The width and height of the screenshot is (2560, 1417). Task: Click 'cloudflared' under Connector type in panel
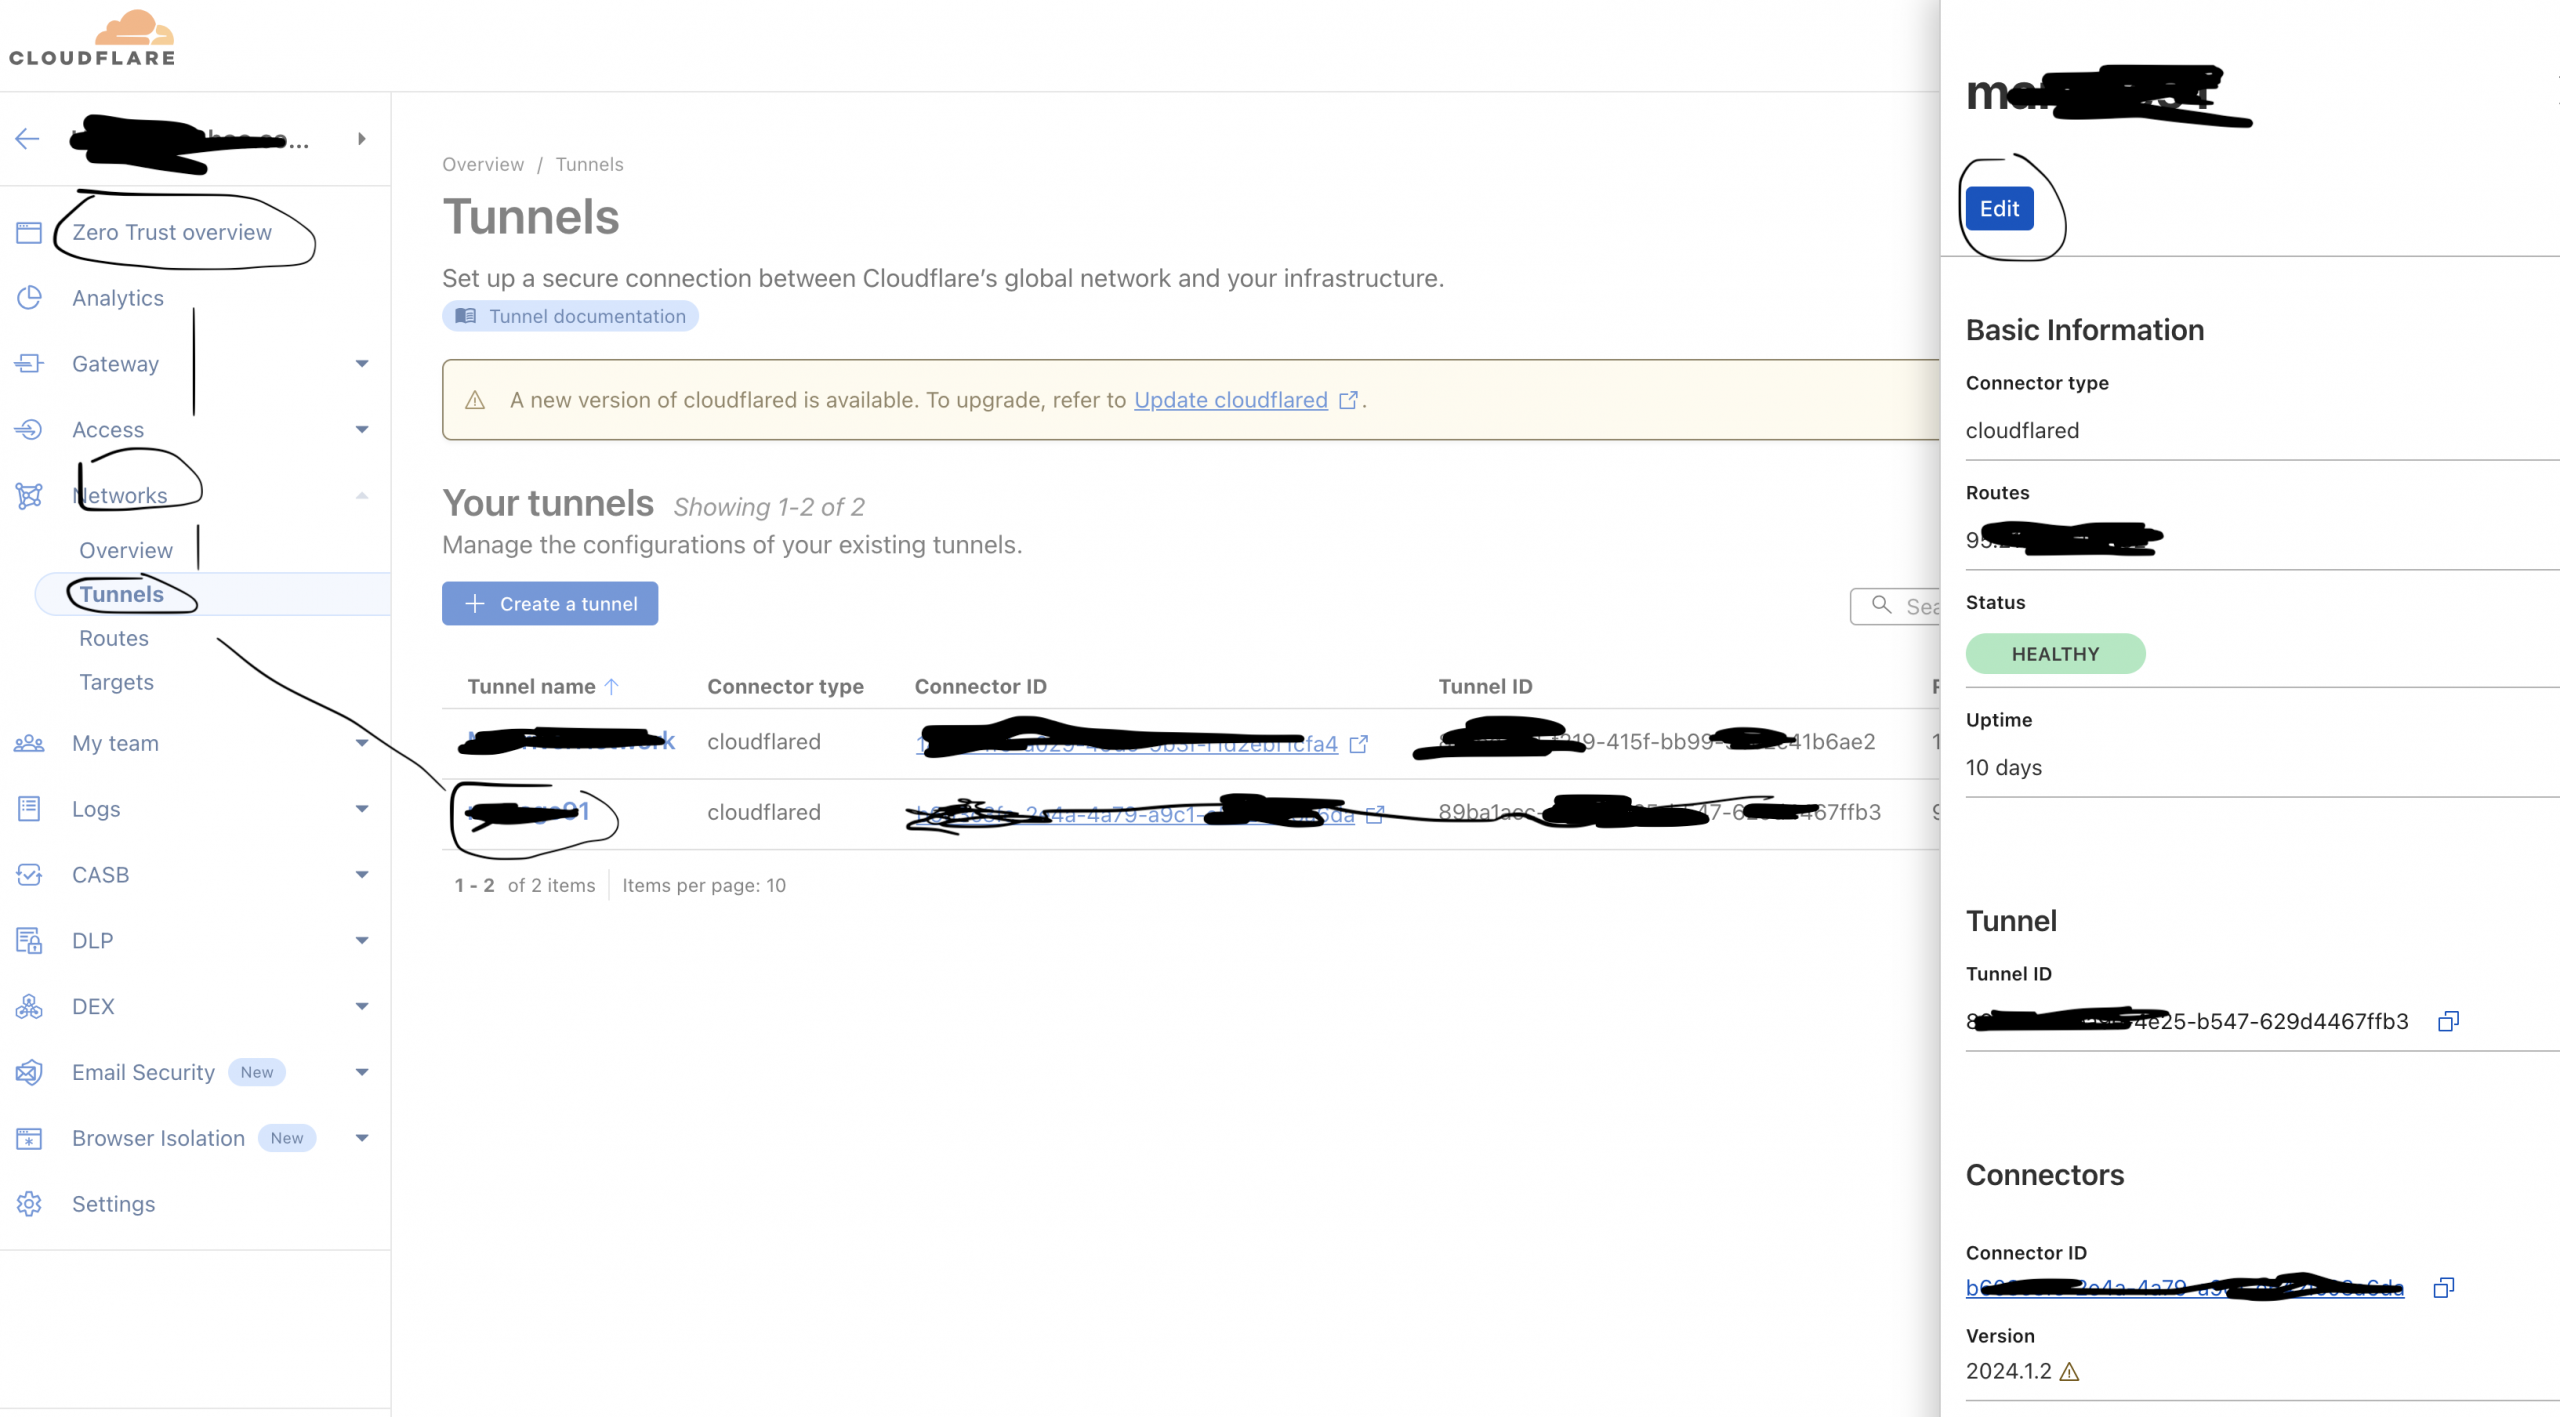coord(2022,430)
